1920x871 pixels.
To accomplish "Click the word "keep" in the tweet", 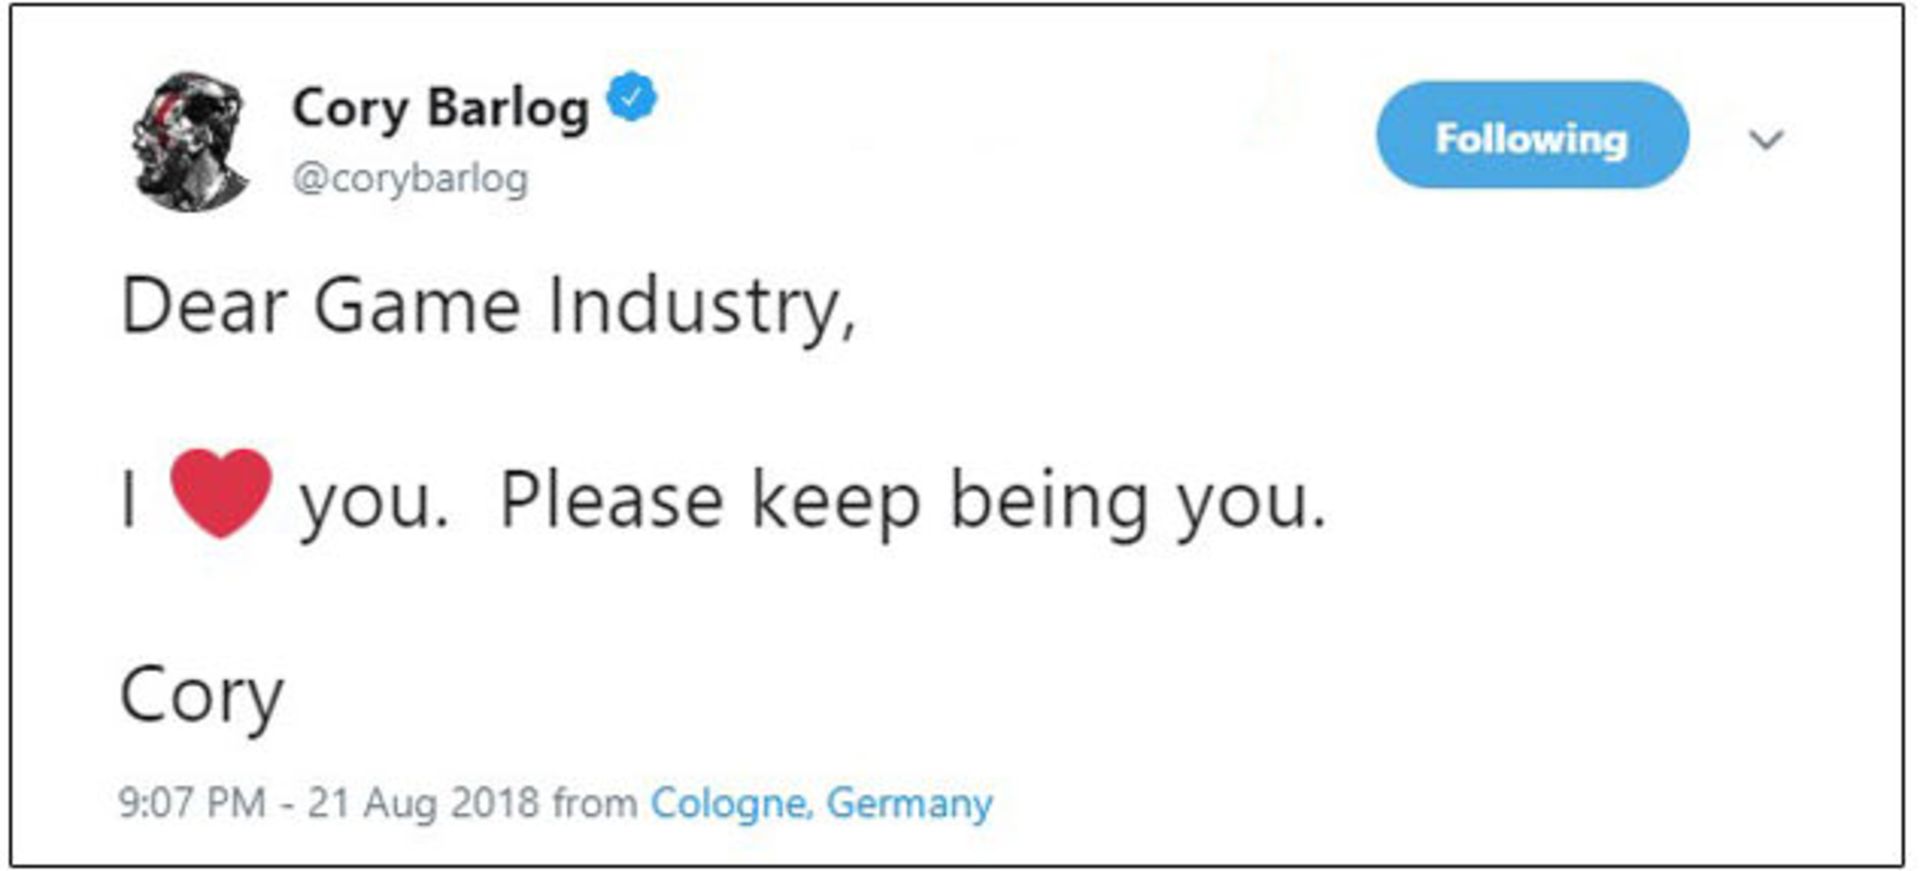I will [x=835, y=501].
